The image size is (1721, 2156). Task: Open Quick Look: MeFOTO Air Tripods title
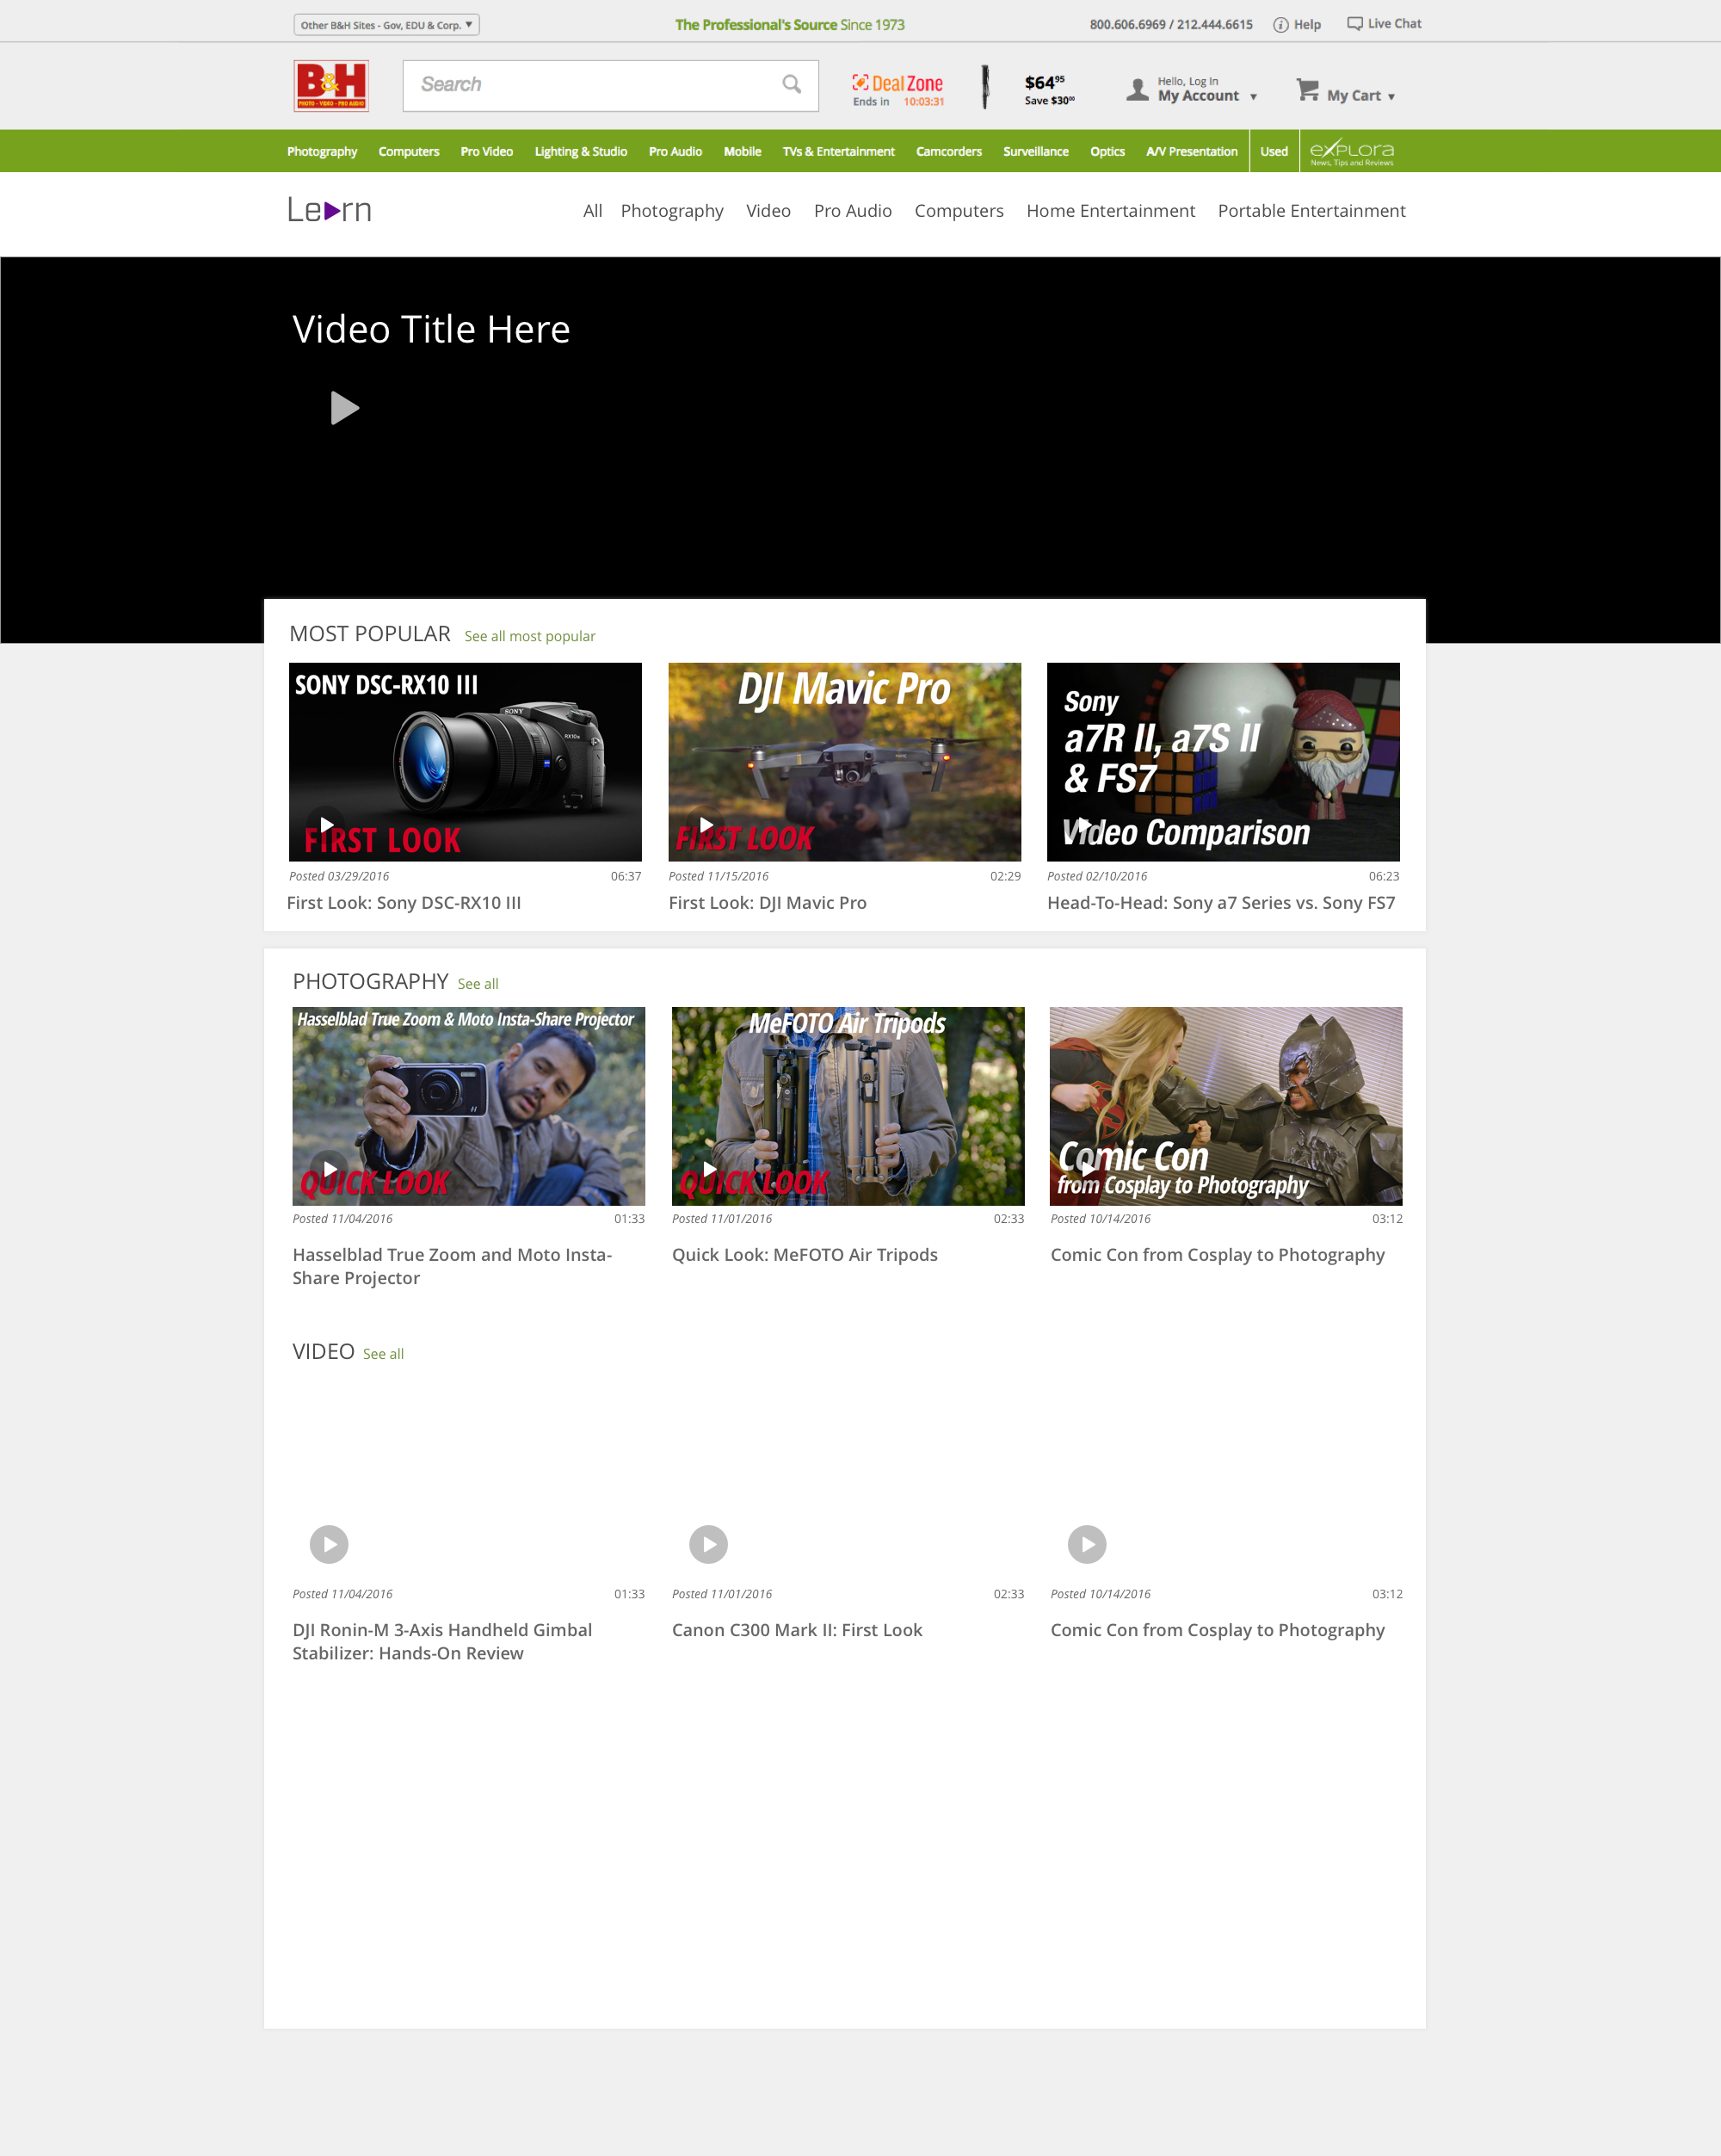pyautogui.click(x=805, y=1255)
